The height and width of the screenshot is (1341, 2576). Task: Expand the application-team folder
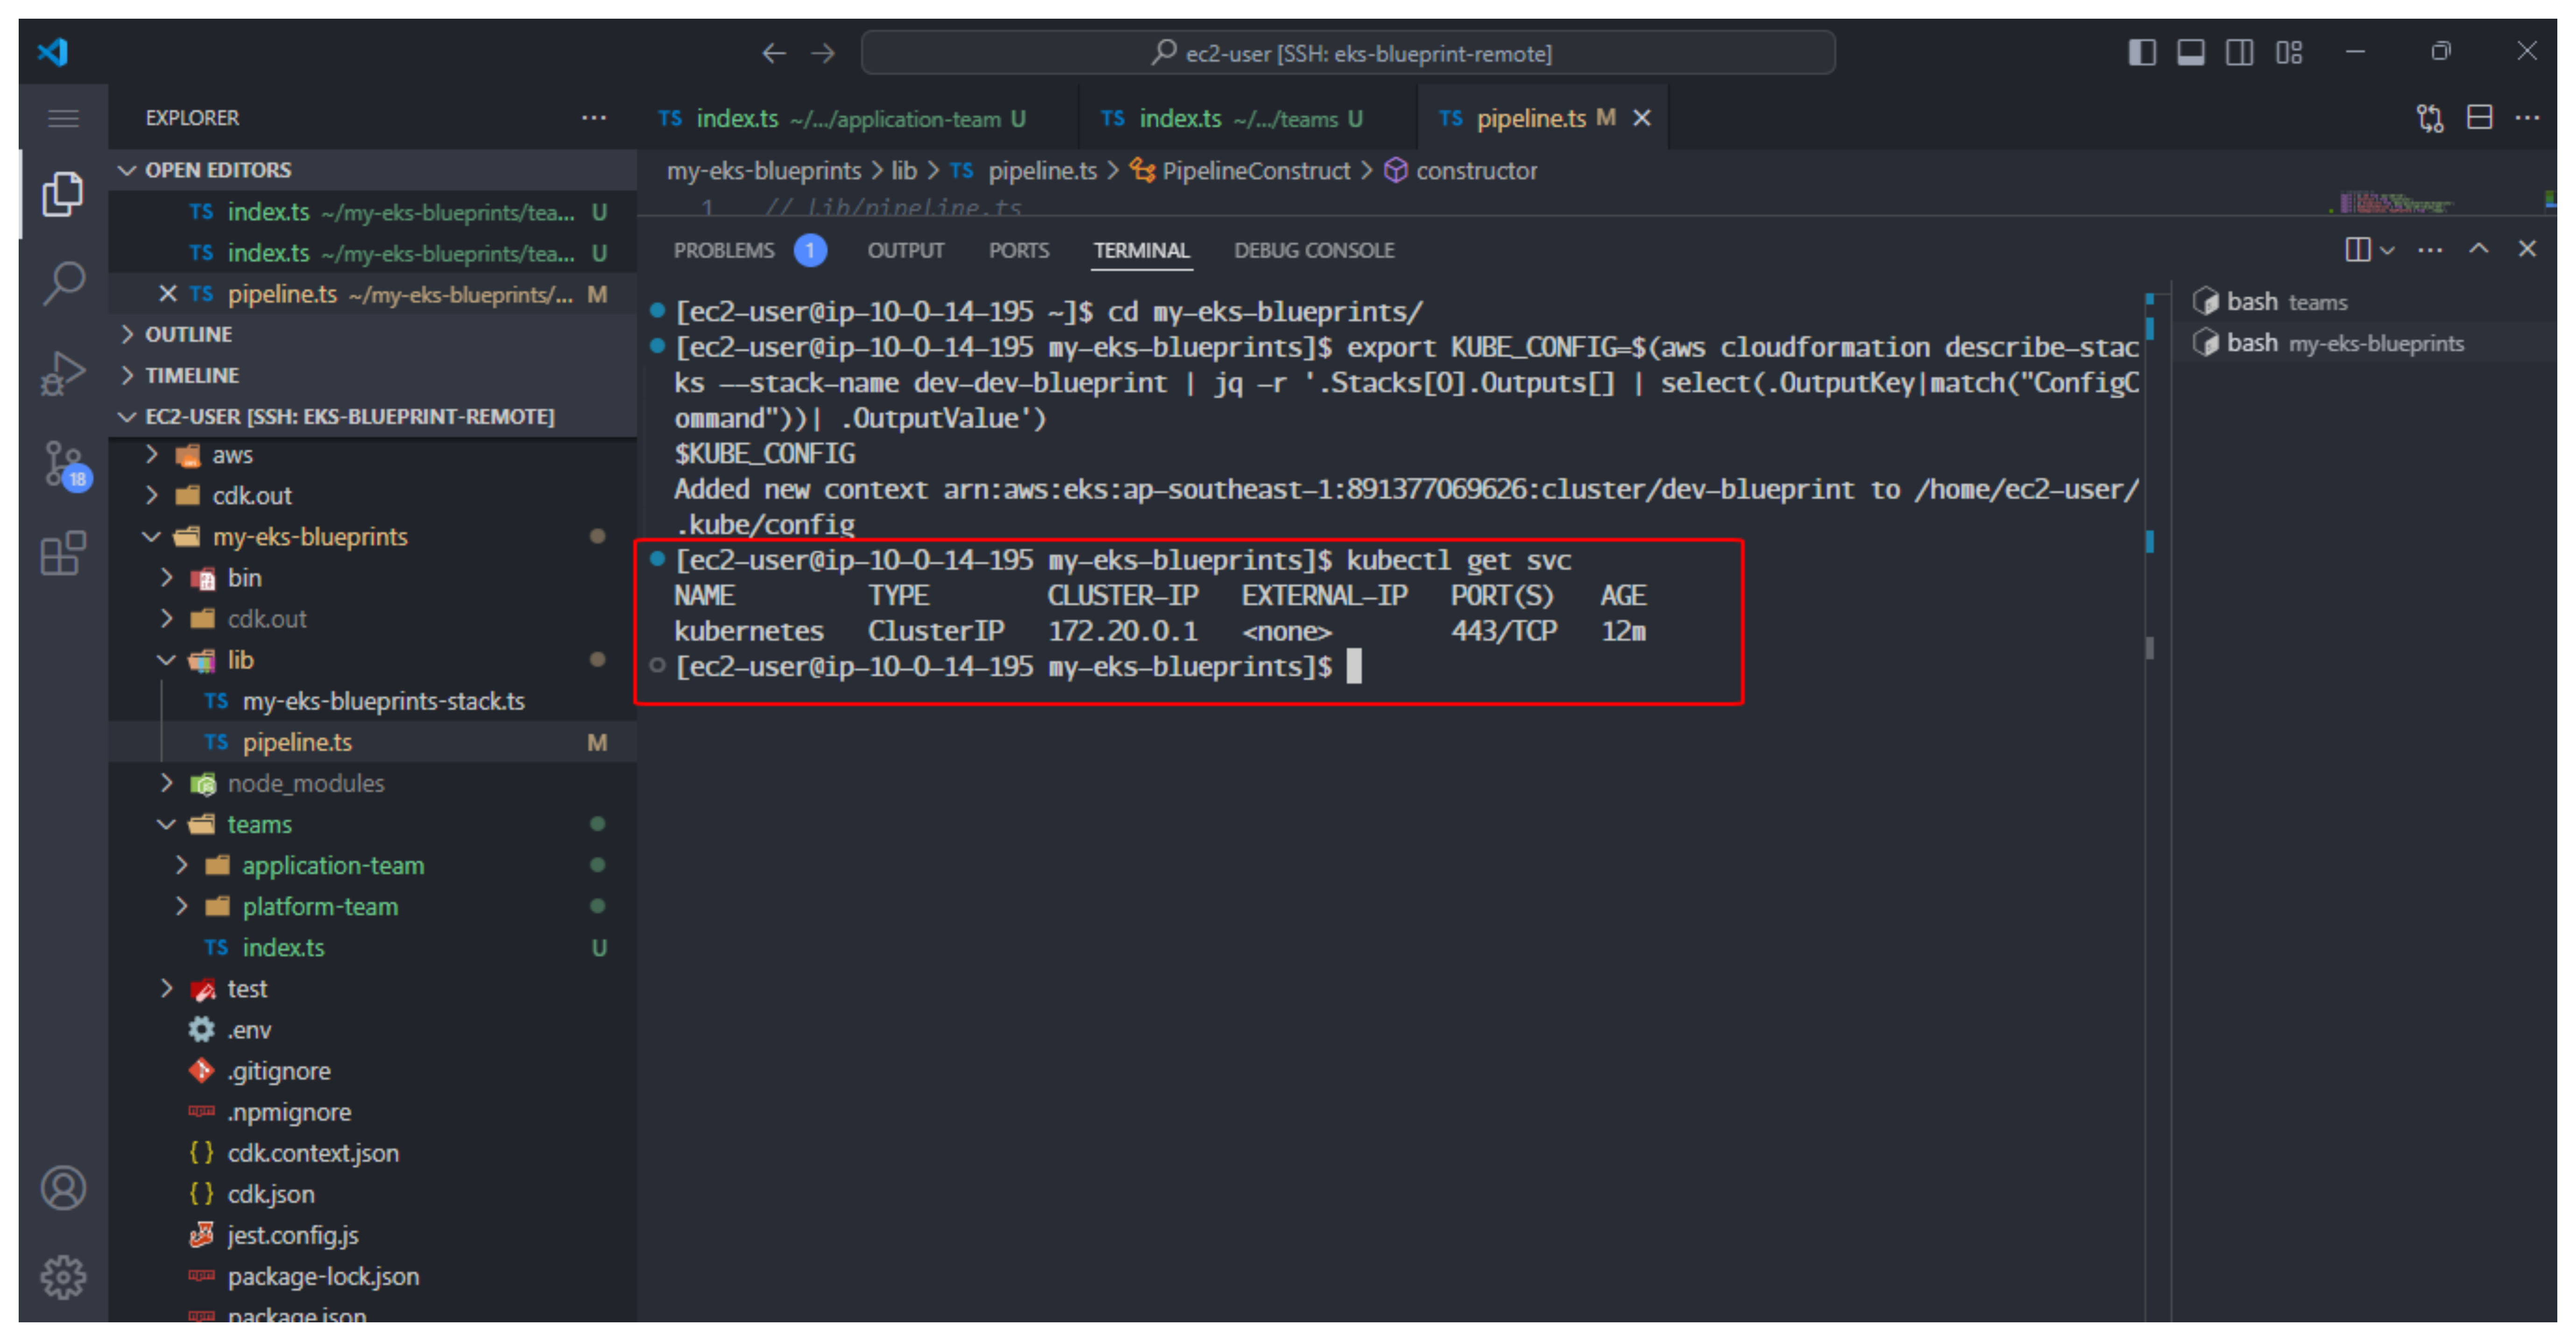click(x=372, y=865)
